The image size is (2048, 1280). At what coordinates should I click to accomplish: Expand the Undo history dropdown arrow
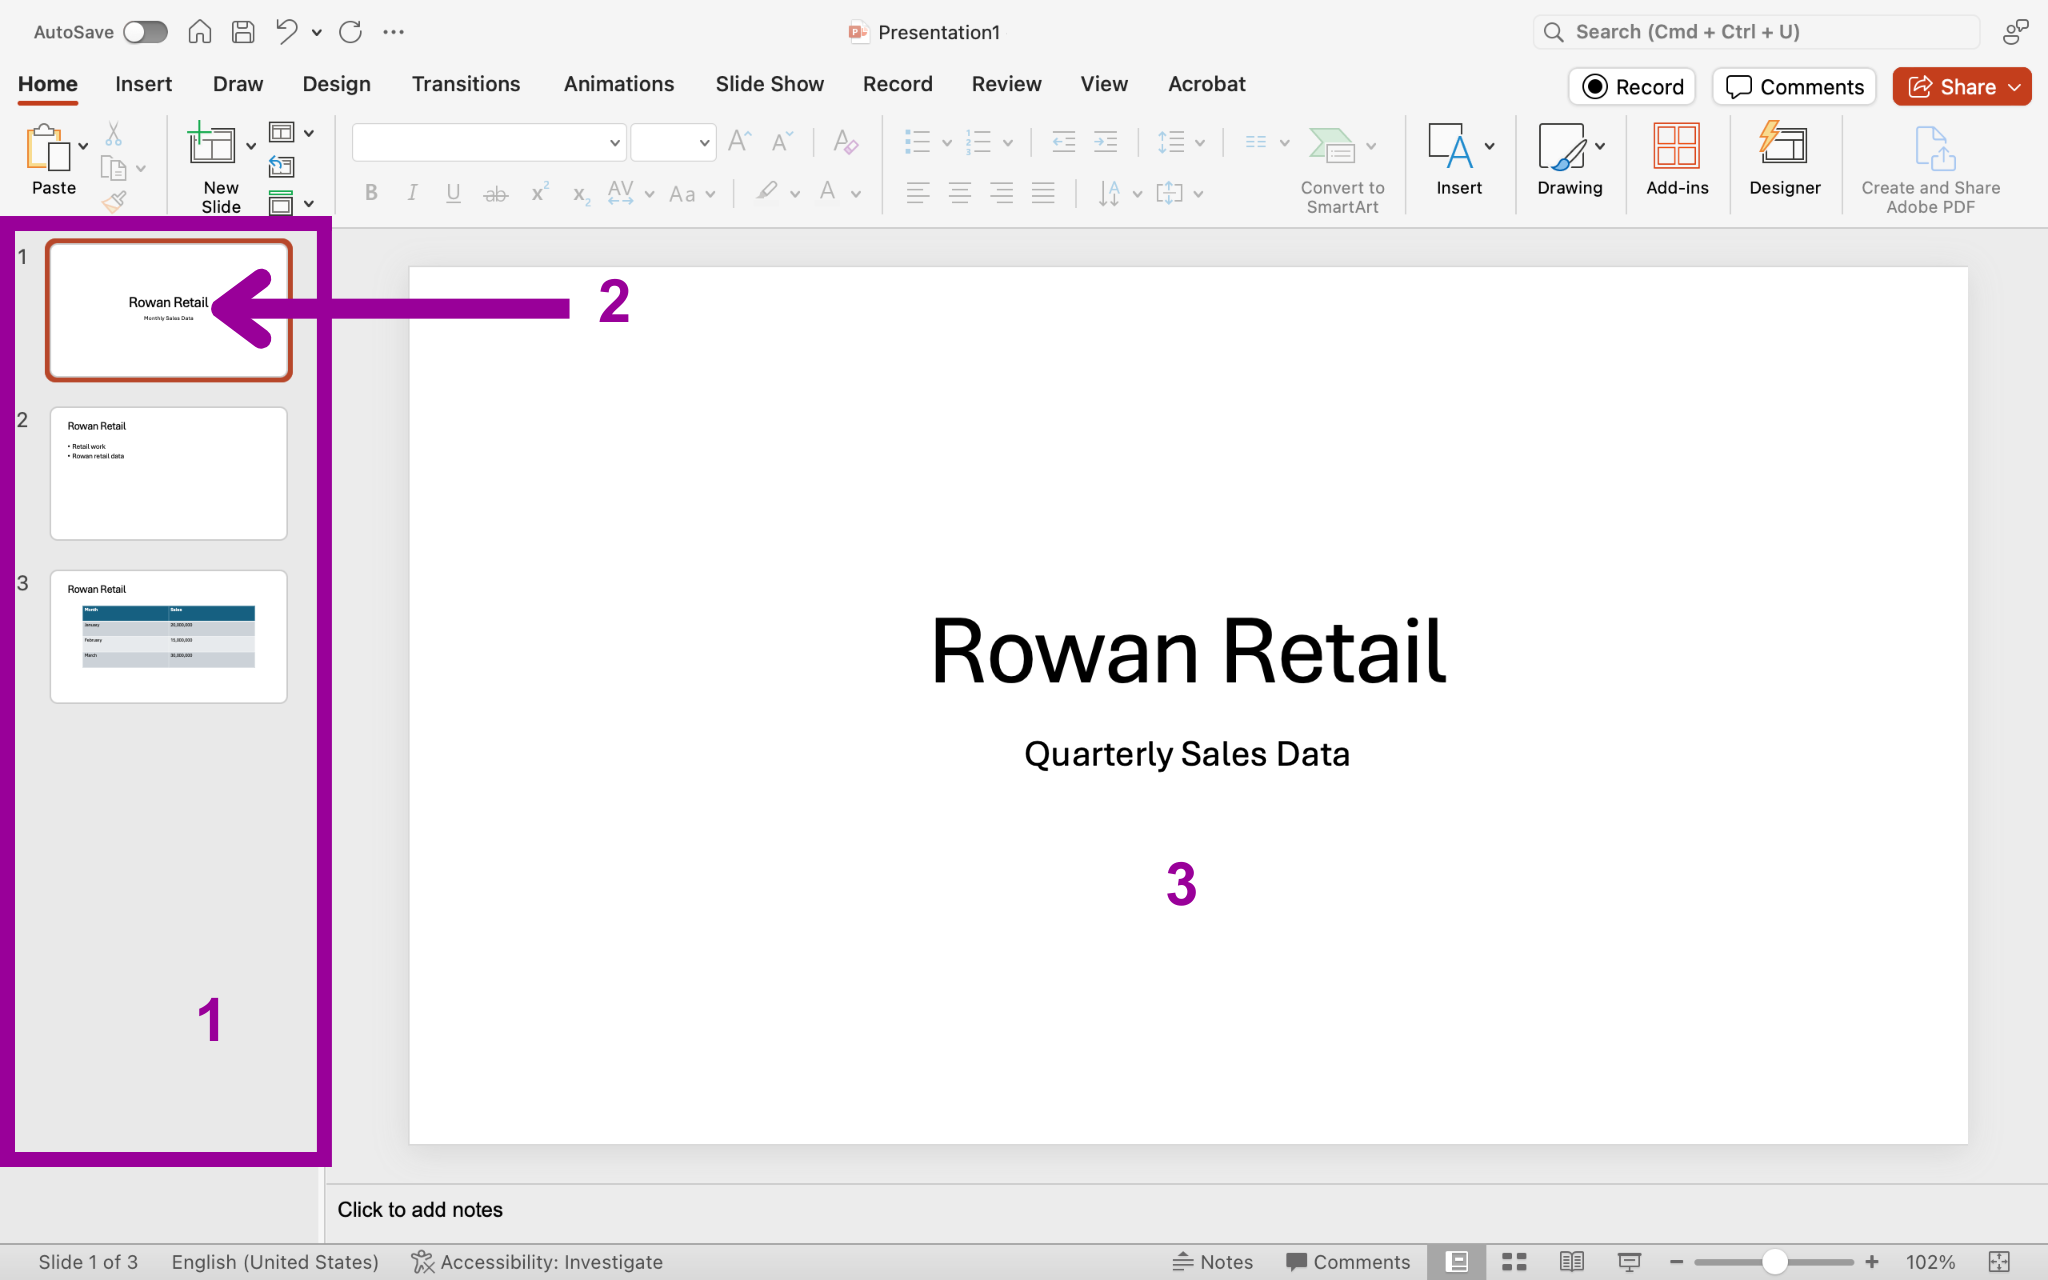(x=317, y=33)
